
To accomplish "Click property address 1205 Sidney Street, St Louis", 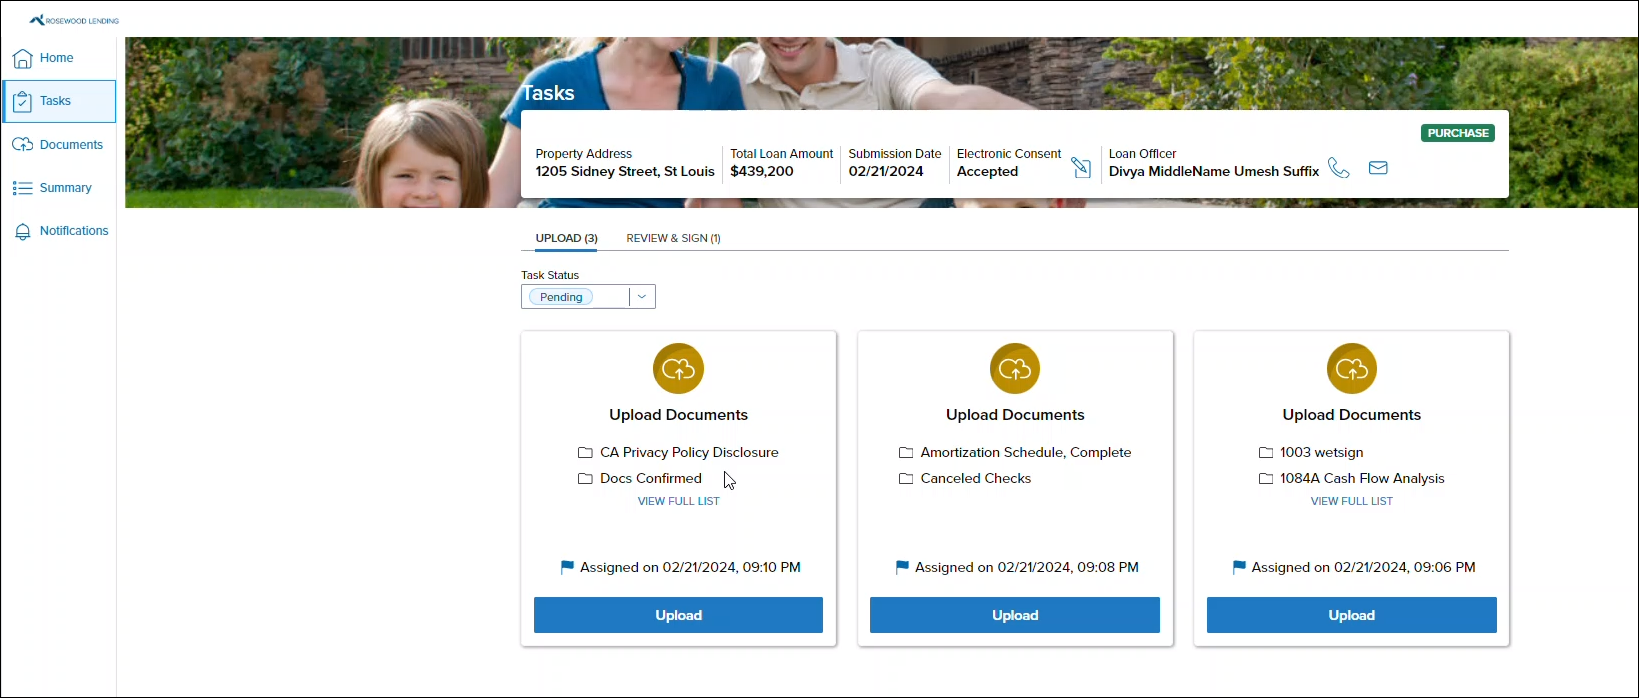I will tap(625, 172).
